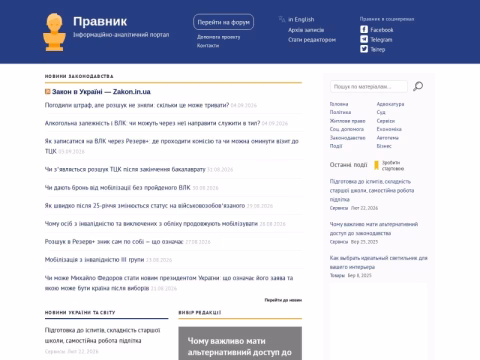Open Головна in the sidebar menu
The width and height of the screenshot is (480, 360).
pos(339,104)
